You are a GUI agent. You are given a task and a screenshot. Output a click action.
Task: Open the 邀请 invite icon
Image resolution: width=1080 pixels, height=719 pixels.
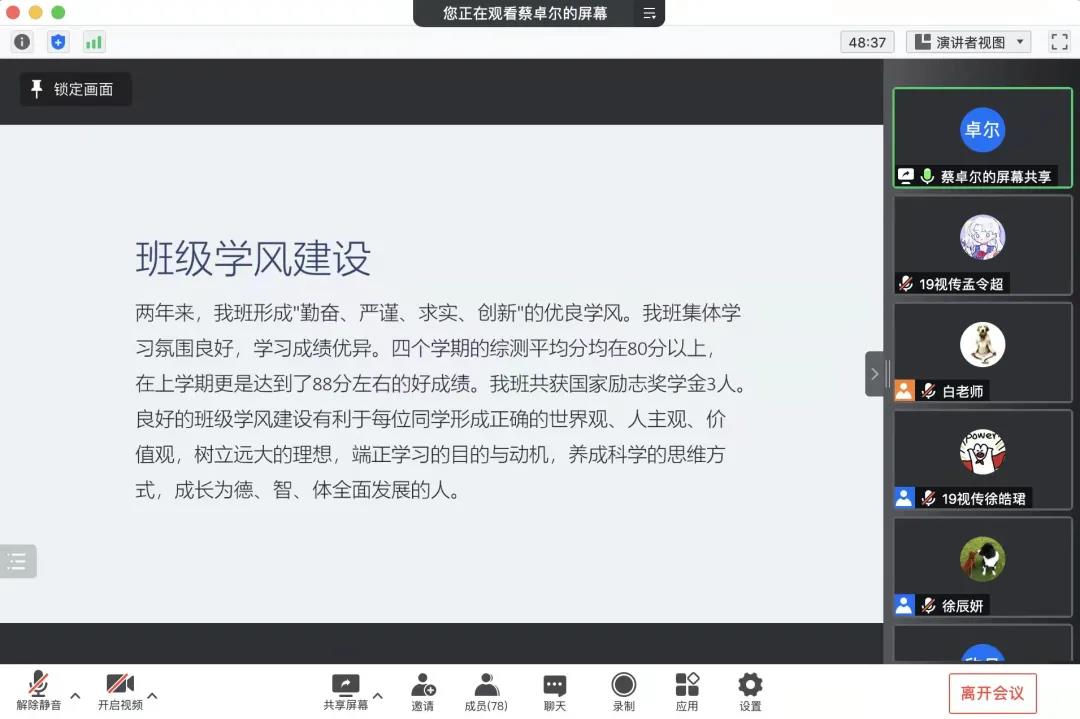423,691
